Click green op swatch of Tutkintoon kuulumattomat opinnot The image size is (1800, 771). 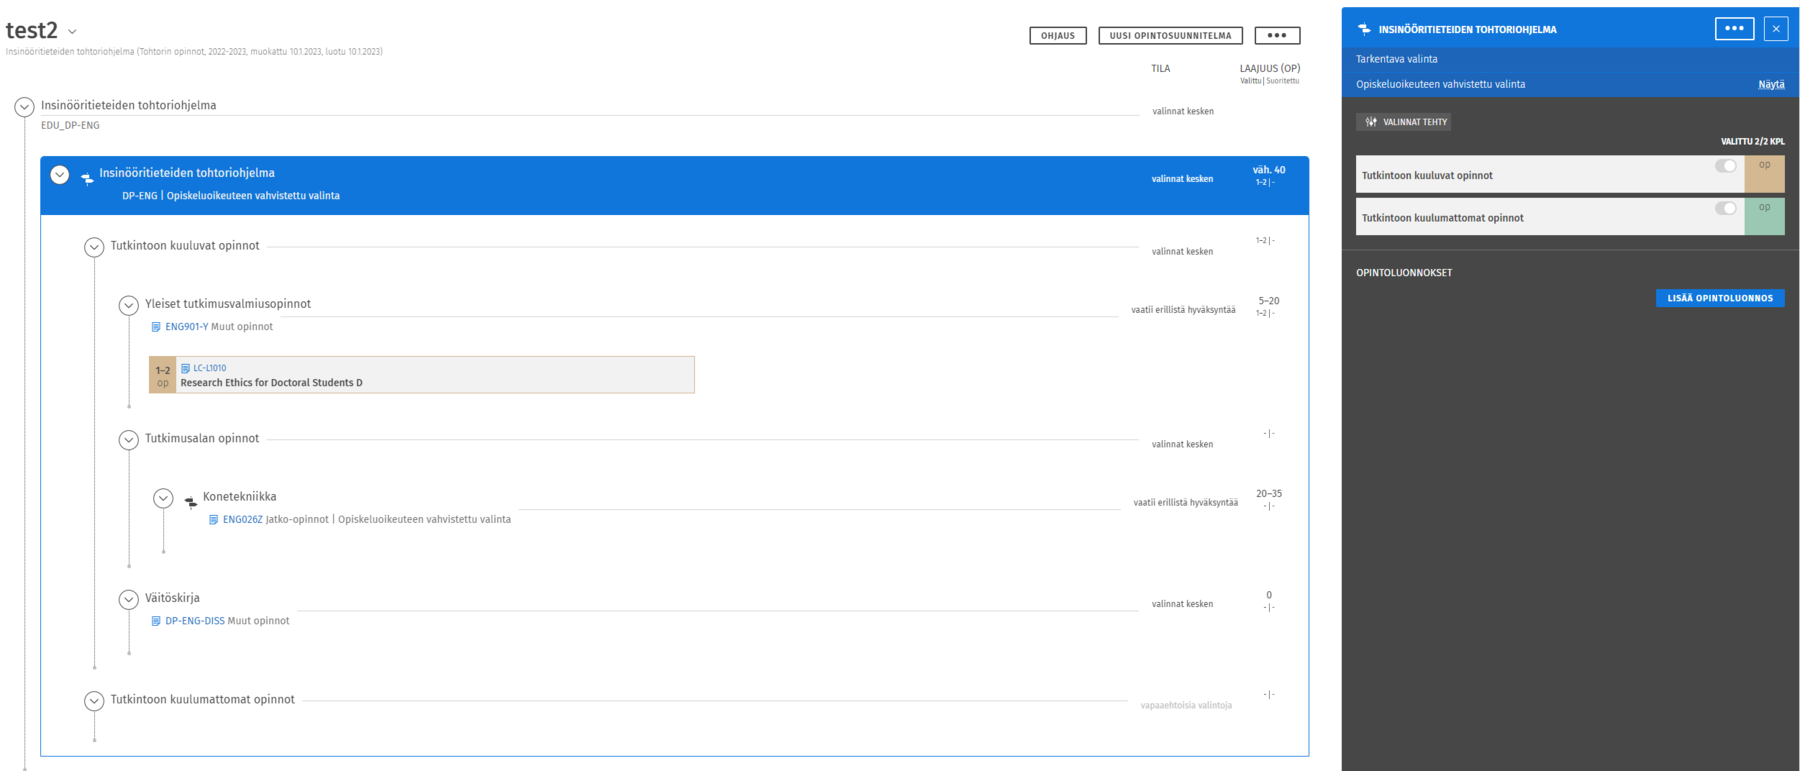click(1764, 216)
